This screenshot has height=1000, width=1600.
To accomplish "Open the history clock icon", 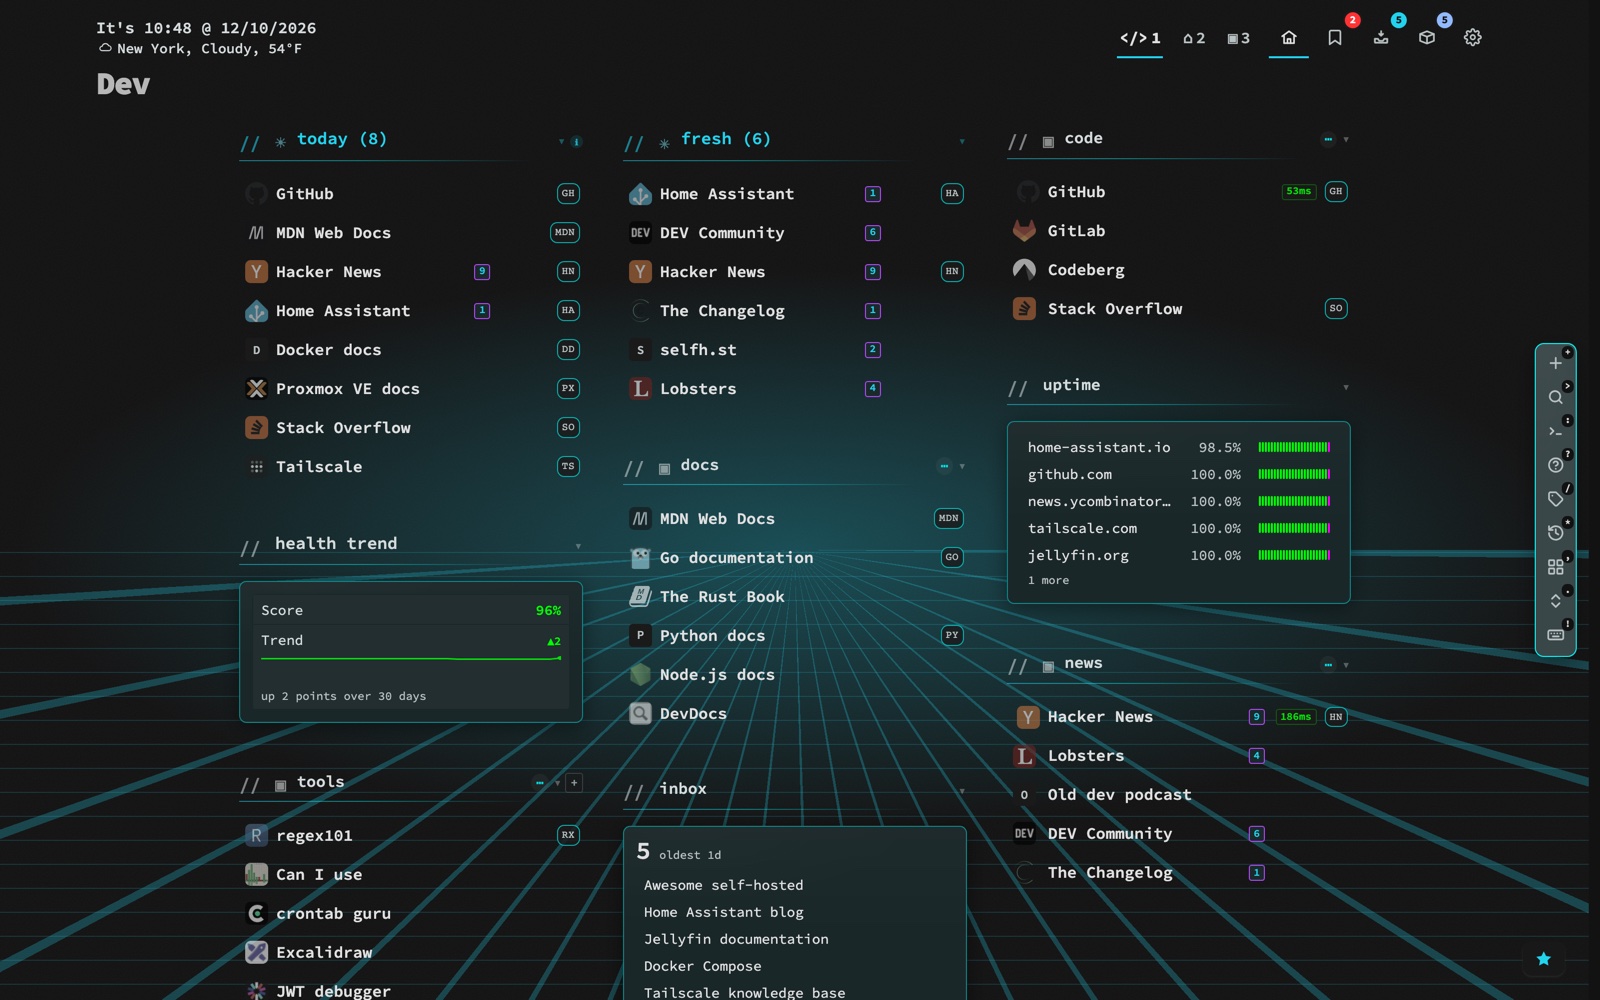I will (1555, 533).
